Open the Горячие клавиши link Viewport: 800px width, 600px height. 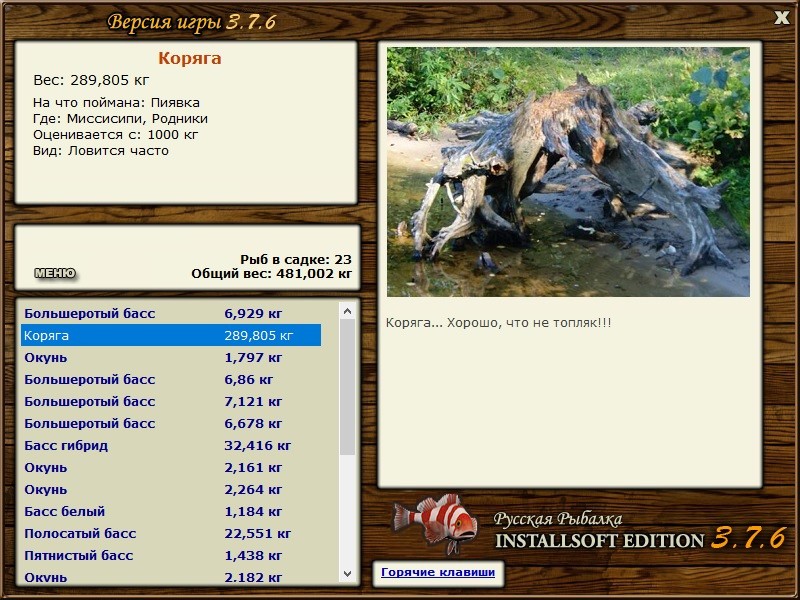pos(438,572)
